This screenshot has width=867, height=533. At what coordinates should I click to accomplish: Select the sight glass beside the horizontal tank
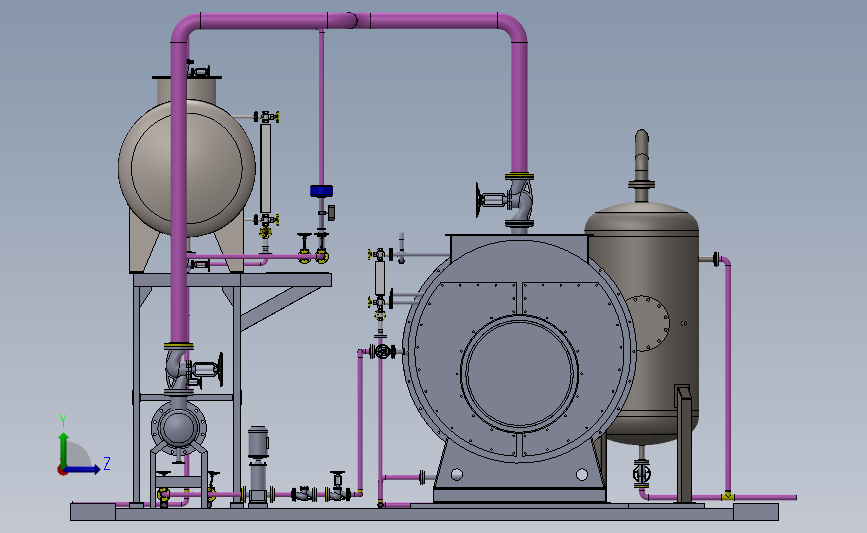[x=266, y=169]
